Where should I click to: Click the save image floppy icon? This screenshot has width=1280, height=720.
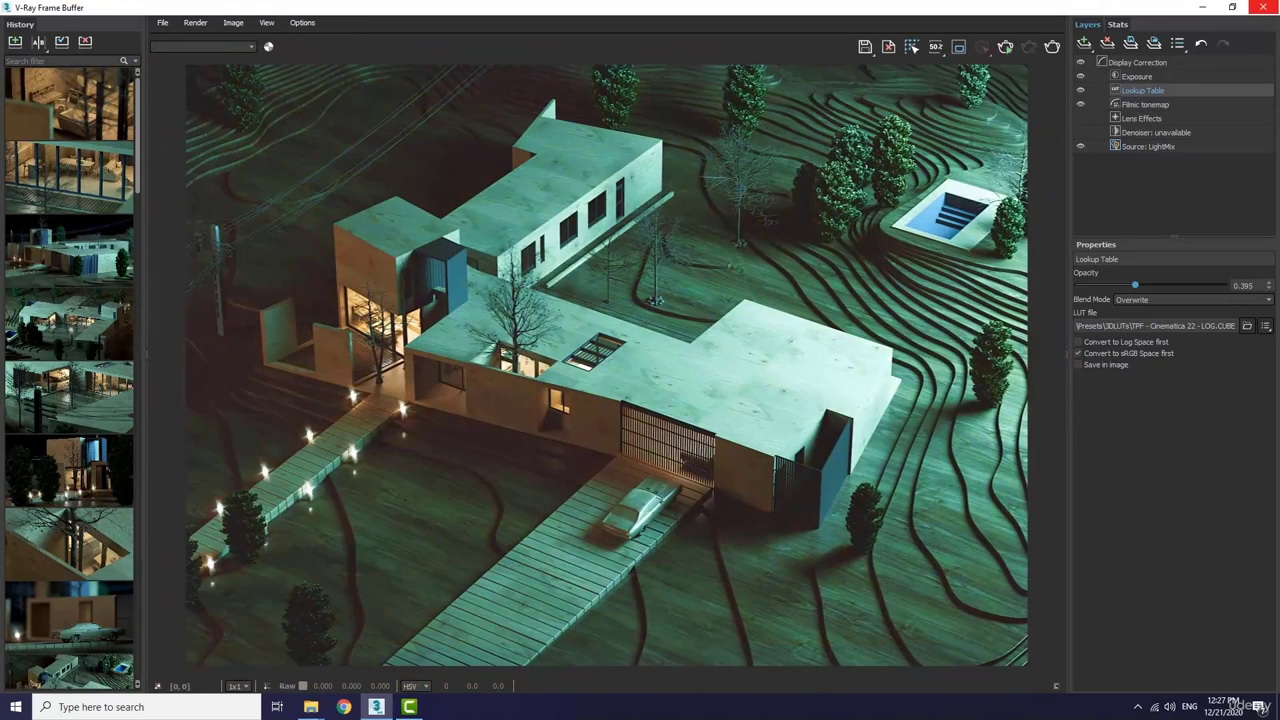point(865,46)
